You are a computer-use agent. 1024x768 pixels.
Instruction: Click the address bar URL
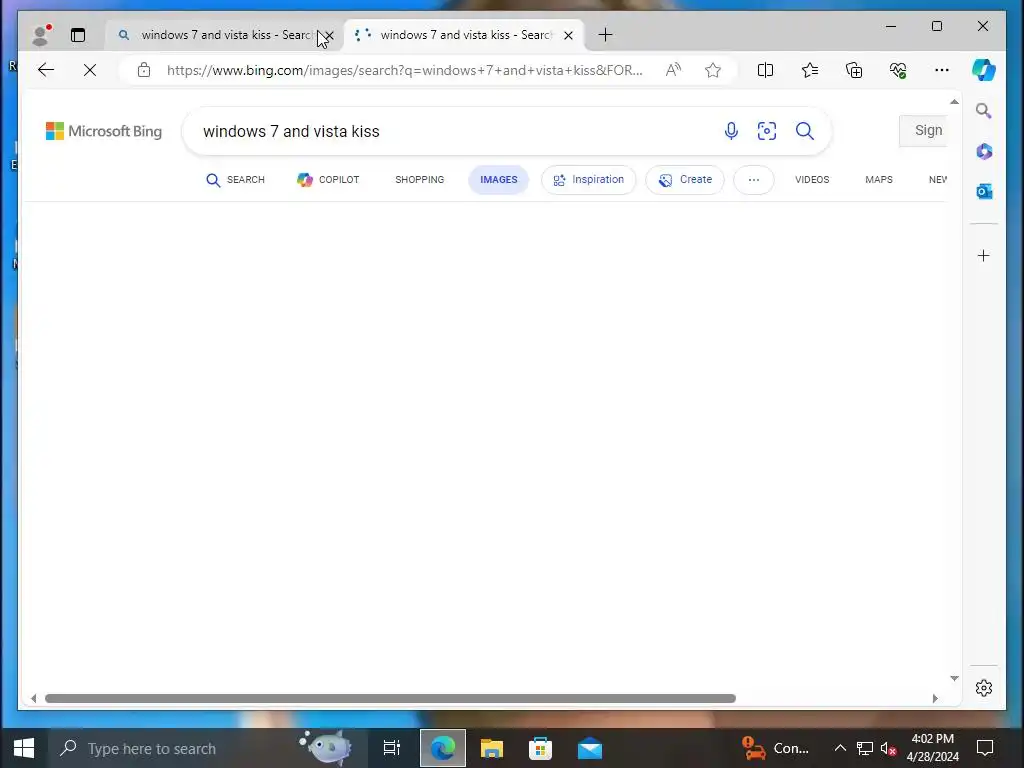(x=404, y=70)
